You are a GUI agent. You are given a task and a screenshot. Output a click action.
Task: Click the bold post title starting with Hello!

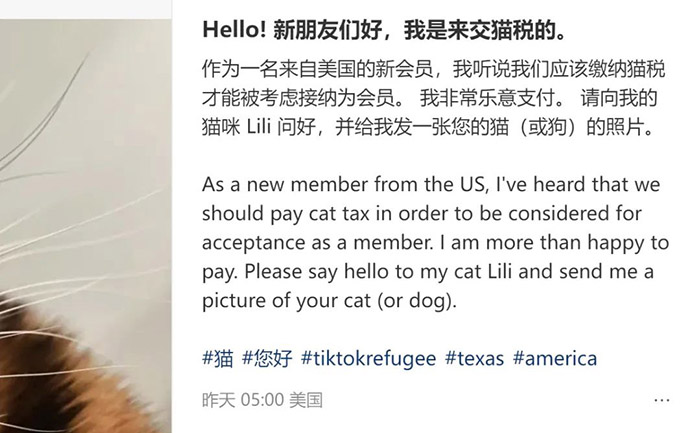point(385,30)
